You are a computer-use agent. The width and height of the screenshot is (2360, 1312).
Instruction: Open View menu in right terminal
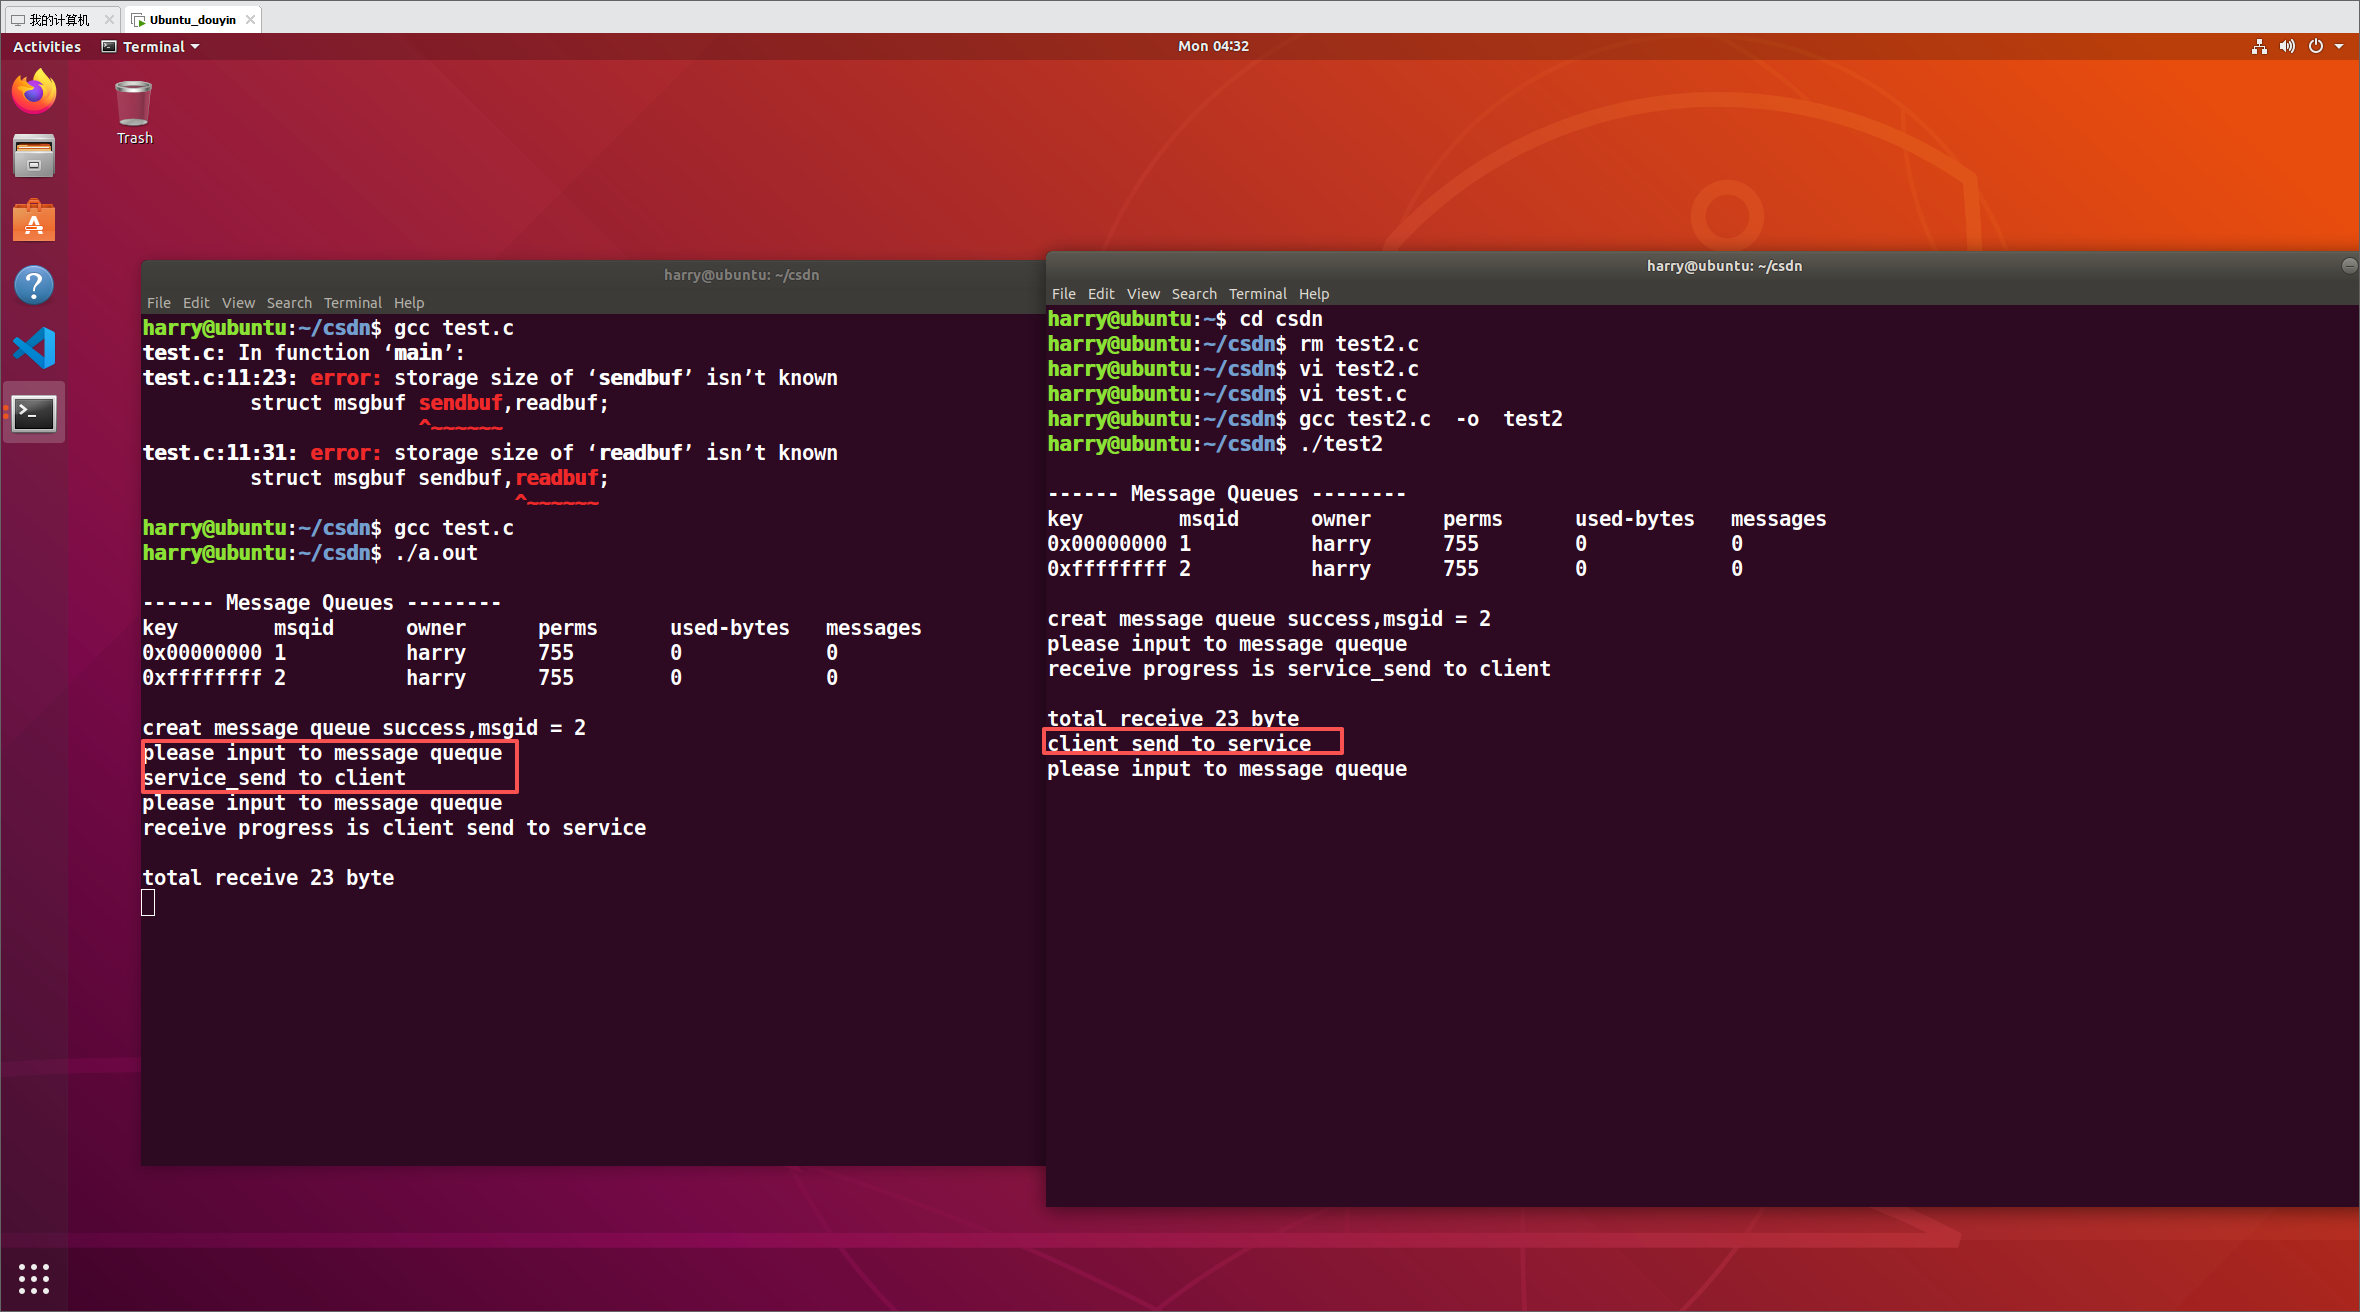(1143, 293)
